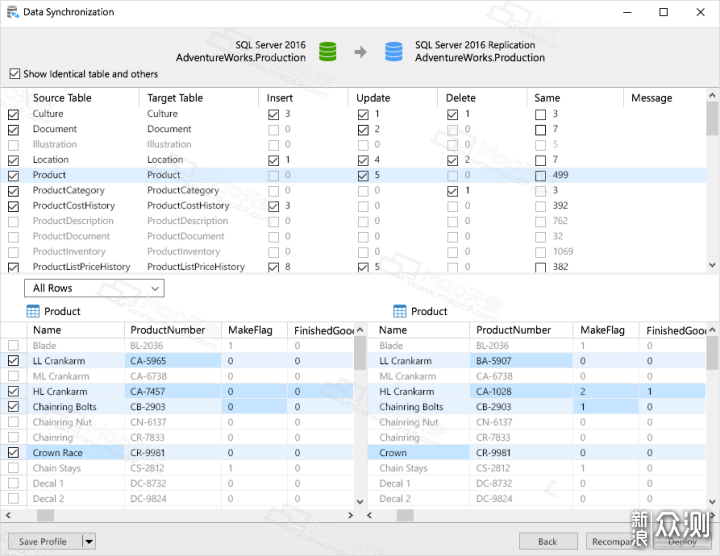Click the Data Synchronization title bar icon

[12, 12]
